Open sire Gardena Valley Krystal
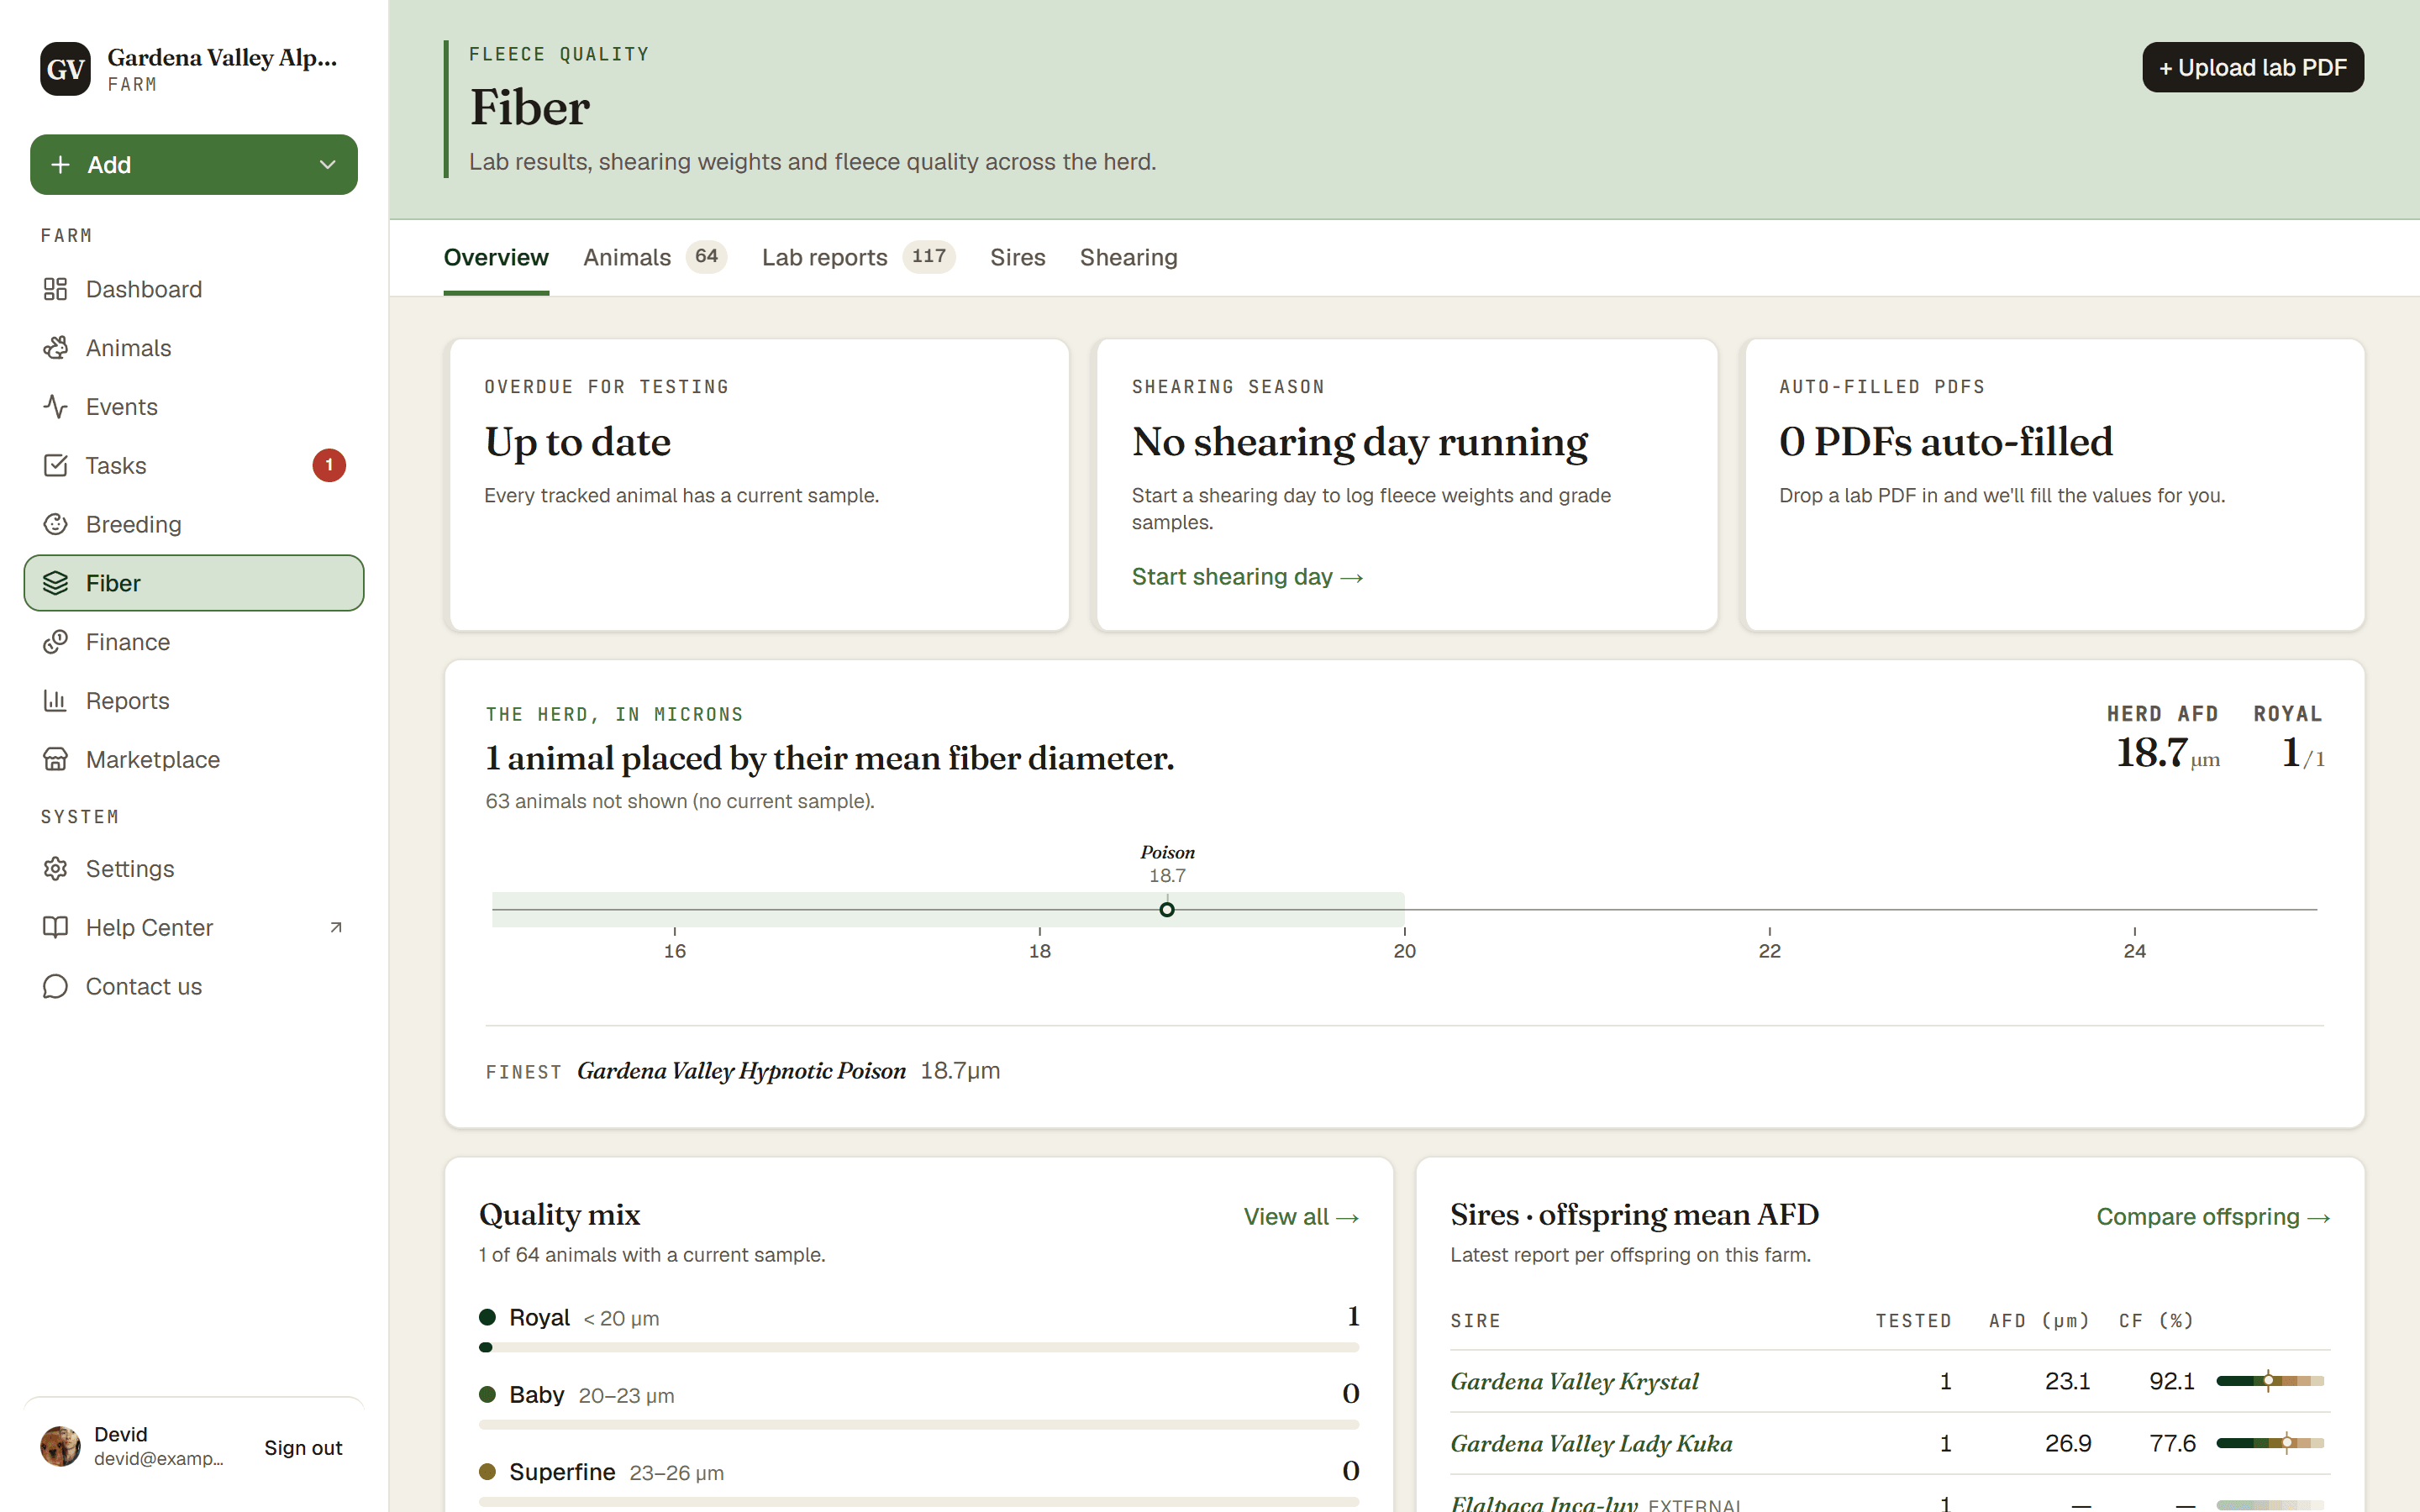This screenshot has height=1512, width=2420. click(x=1574, y=1381)
